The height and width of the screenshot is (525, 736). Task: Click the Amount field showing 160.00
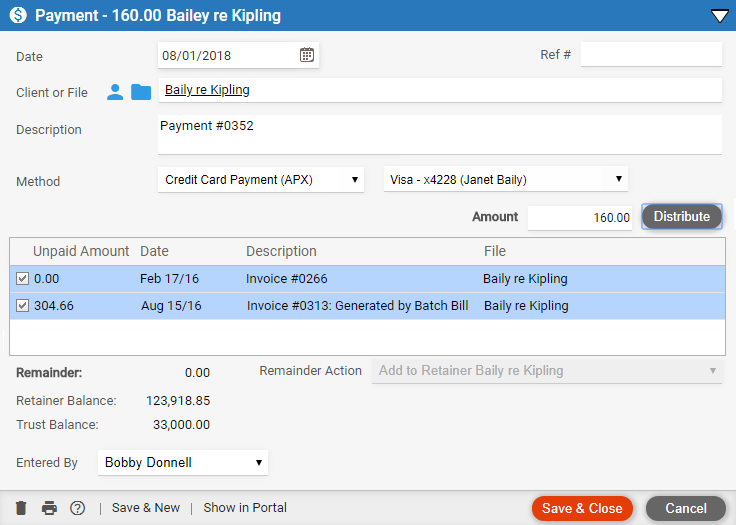tap(581, 217)
